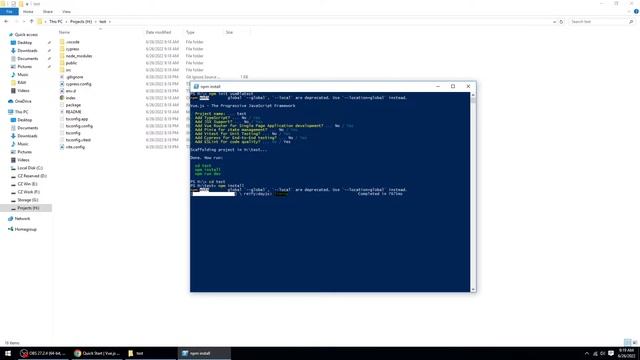Go up one folder level
The width and height of the screenshot is (640, 360).
click(31, 22)
